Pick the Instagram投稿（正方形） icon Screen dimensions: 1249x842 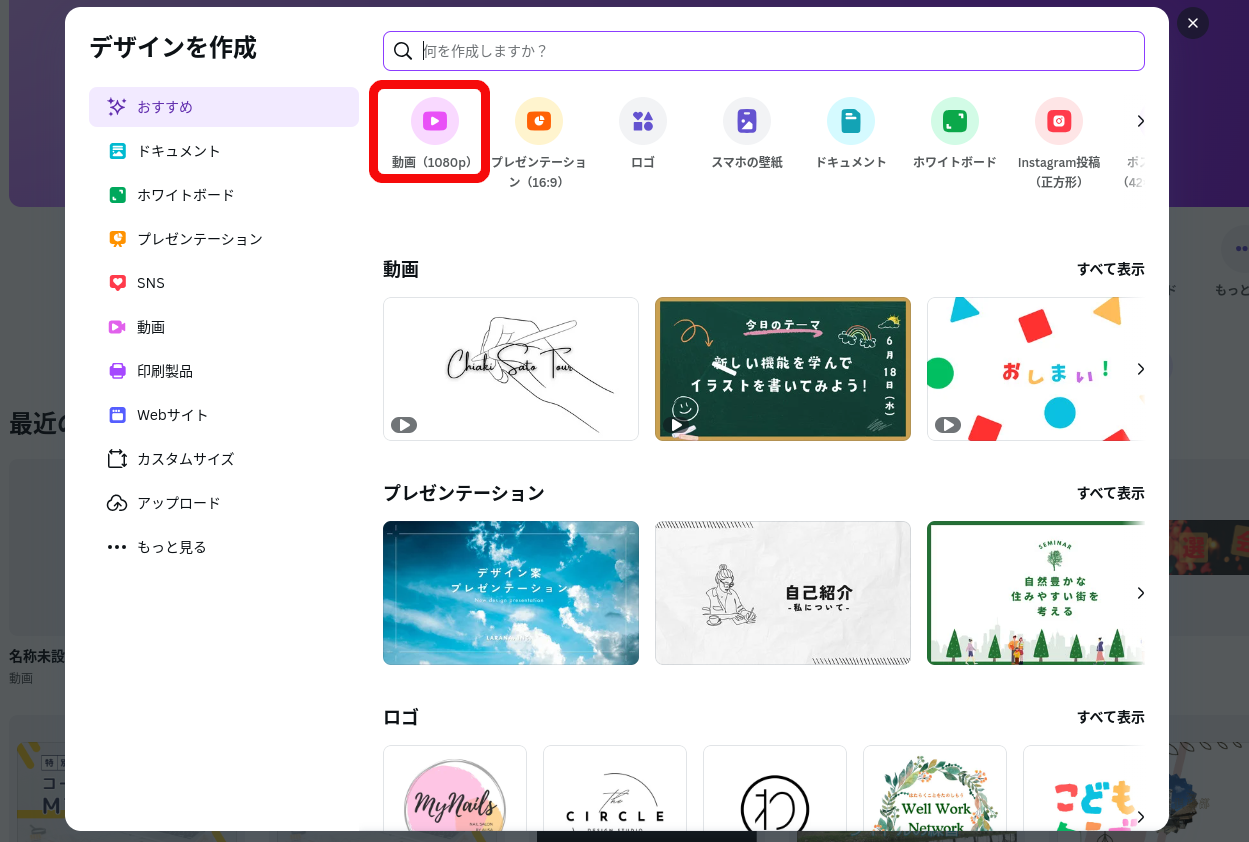[x=1058, y=122]
